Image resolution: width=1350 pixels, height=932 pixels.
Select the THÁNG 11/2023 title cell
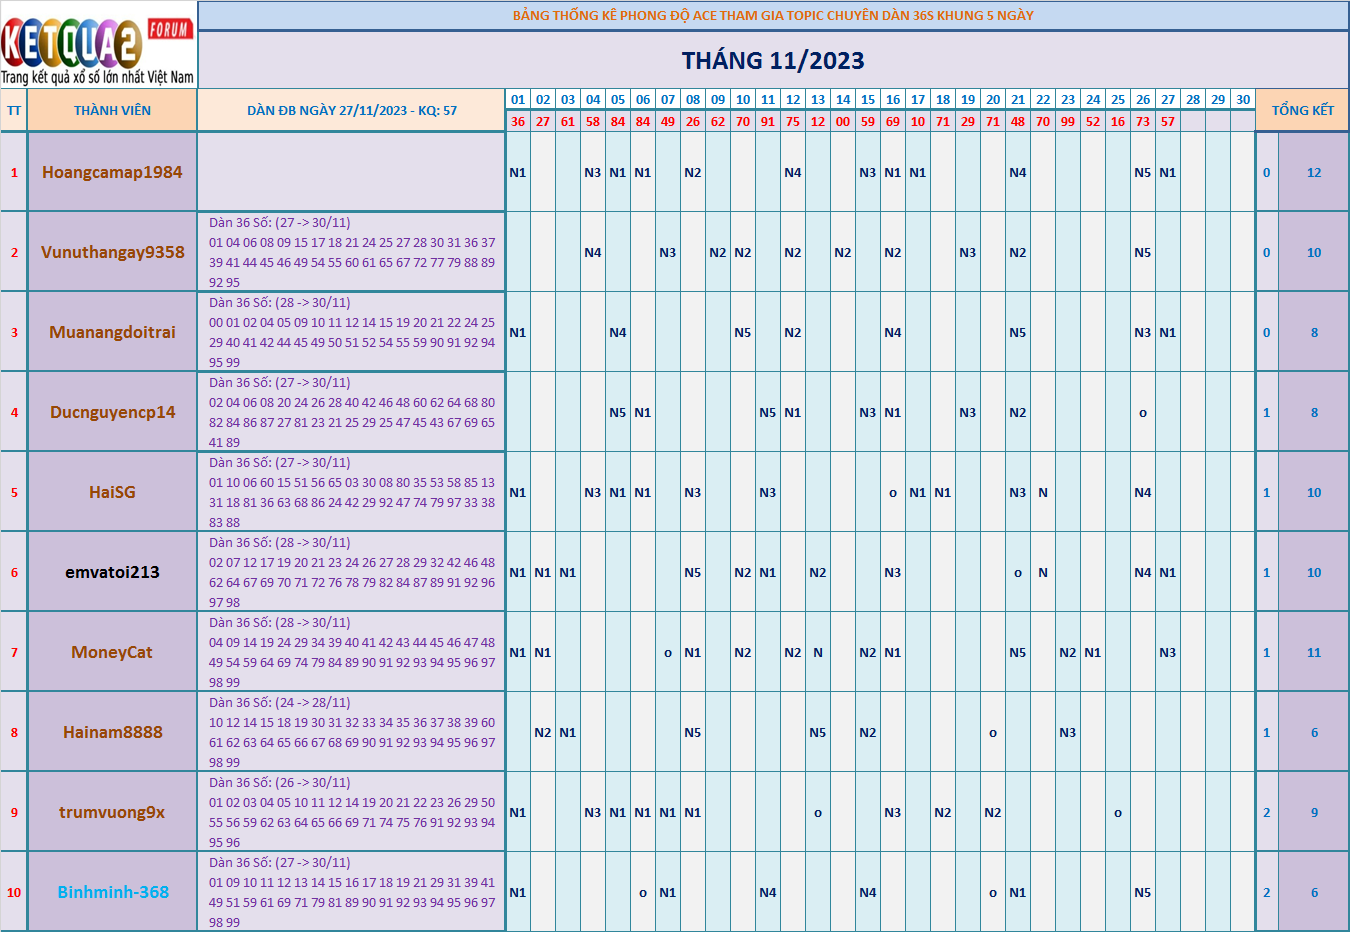(773, 61)
